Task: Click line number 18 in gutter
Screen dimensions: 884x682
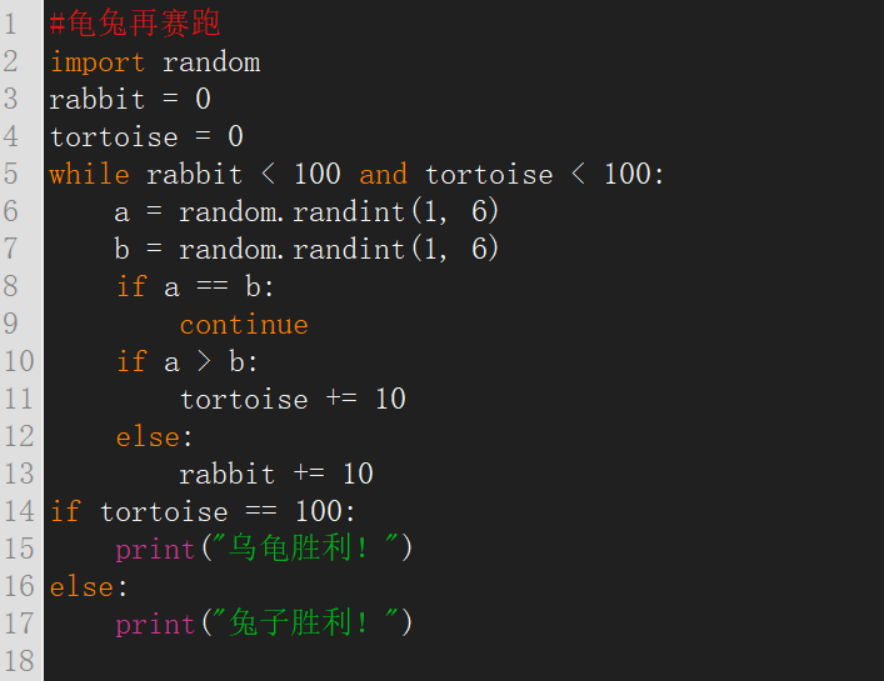Action: click(20, 661)
